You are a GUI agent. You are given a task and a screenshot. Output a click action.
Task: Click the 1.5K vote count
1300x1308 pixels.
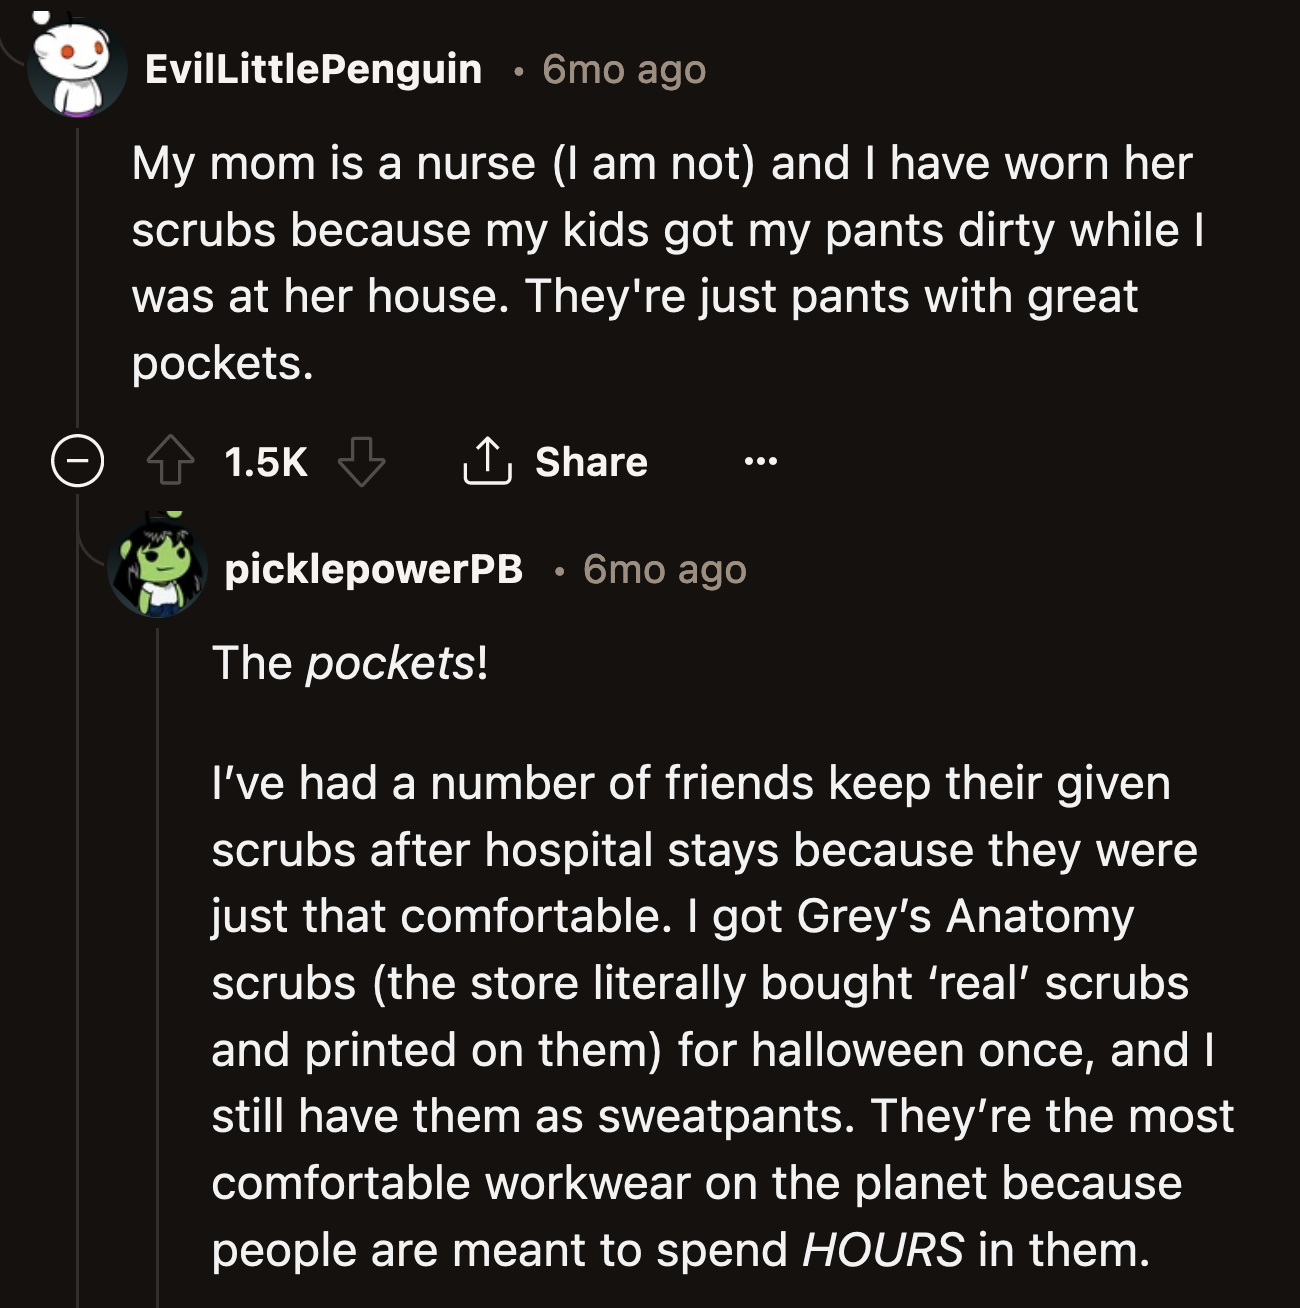pyautogui.click(x=265, y=461)
